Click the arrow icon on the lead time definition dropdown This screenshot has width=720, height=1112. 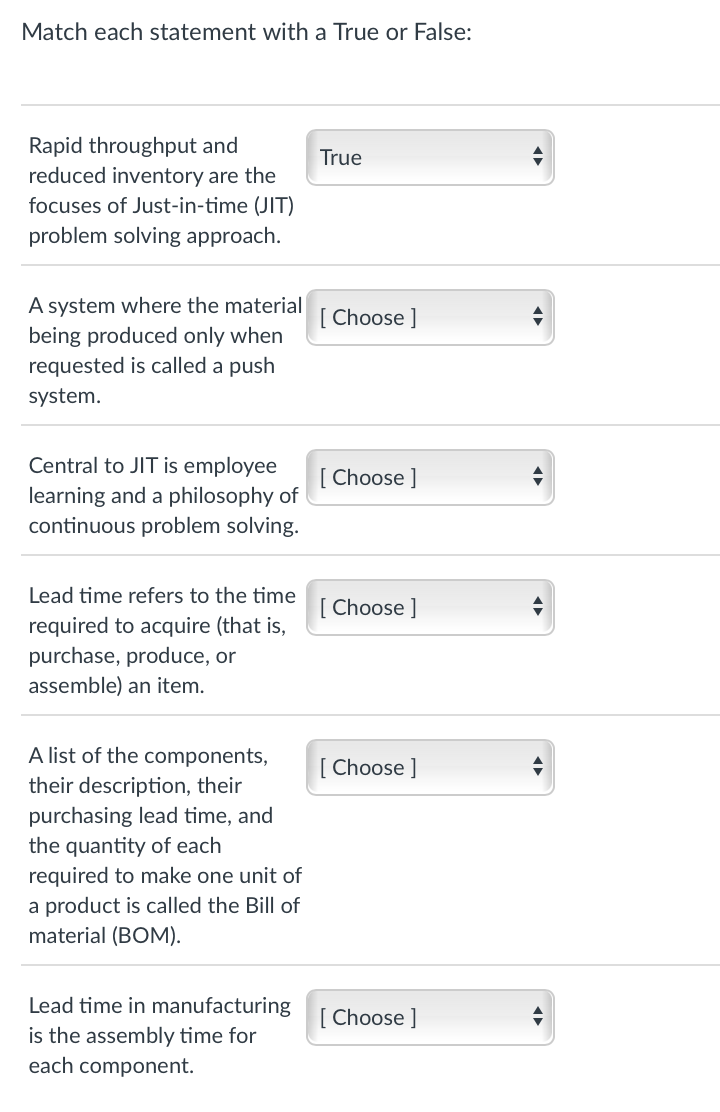tap(537, 607)
